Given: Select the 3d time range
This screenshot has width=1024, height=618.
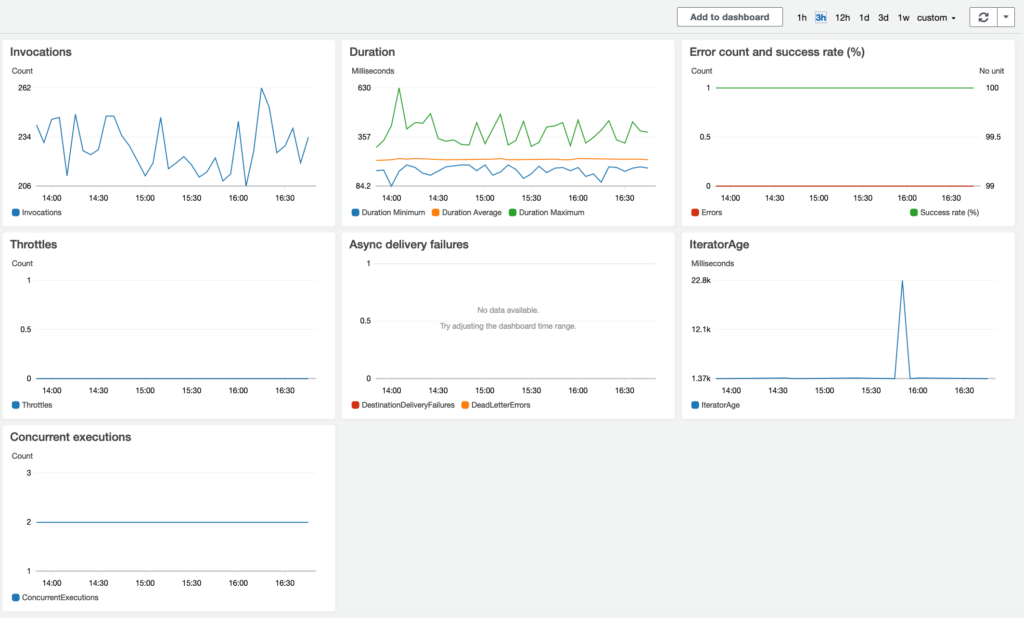Looking at the screenshot, I should [x=883, y=17].
